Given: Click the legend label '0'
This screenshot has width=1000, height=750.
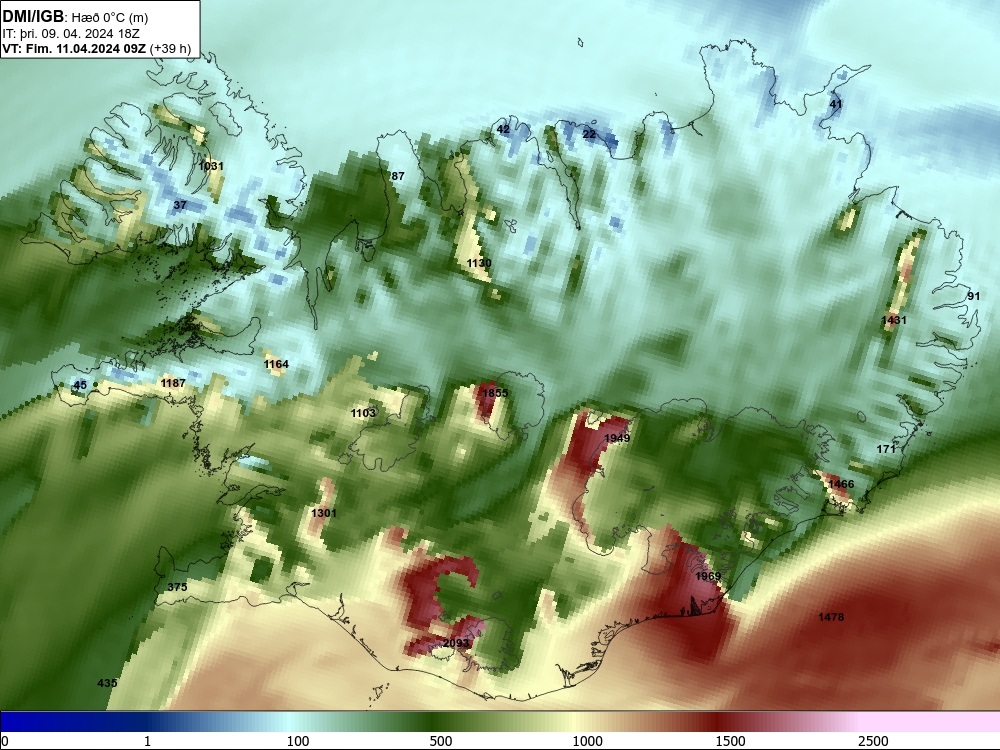Looking at the screenshot, I should point(5,740).
